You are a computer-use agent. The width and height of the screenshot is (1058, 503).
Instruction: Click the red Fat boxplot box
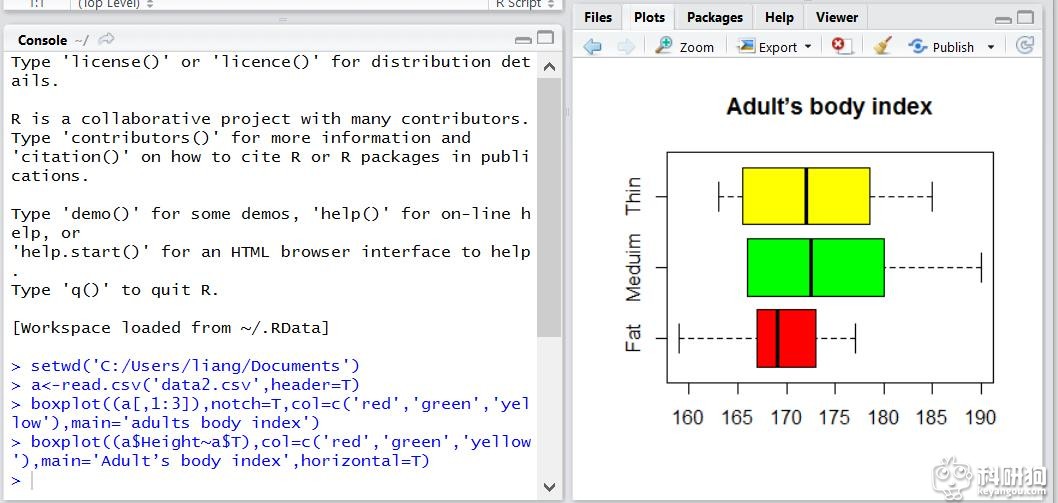click(786, 338)
